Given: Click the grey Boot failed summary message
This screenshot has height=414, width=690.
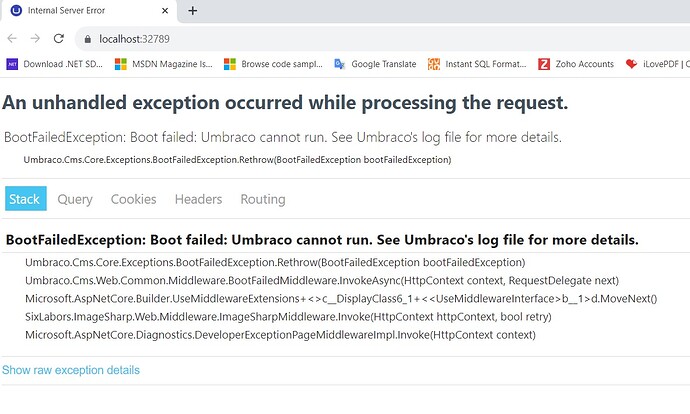Looking at the screenshot, I should coord(283,137).
